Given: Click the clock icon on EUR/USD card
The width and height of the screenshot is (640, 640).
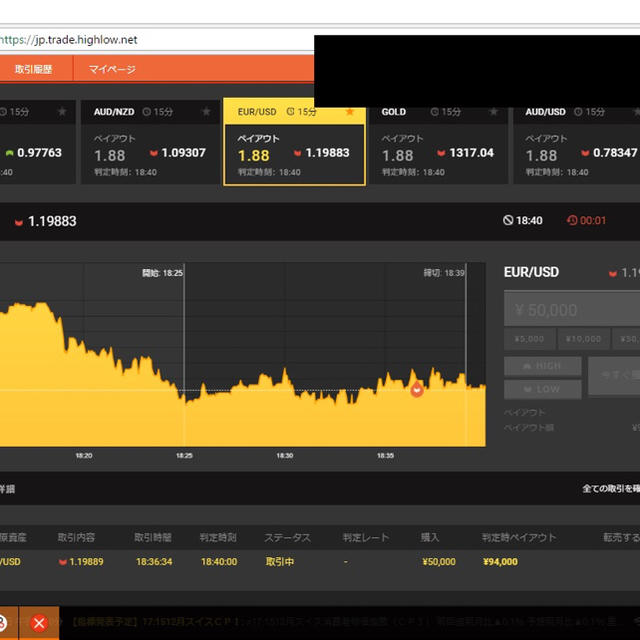Looking at the screenshot, I should (x=291, y=112).
